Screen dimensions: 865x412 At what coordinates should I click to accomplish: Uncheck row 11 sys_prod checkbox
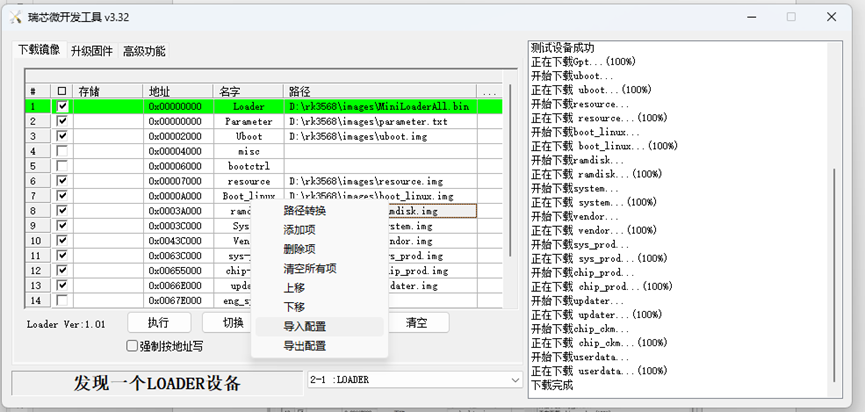[x=63, y=255]
